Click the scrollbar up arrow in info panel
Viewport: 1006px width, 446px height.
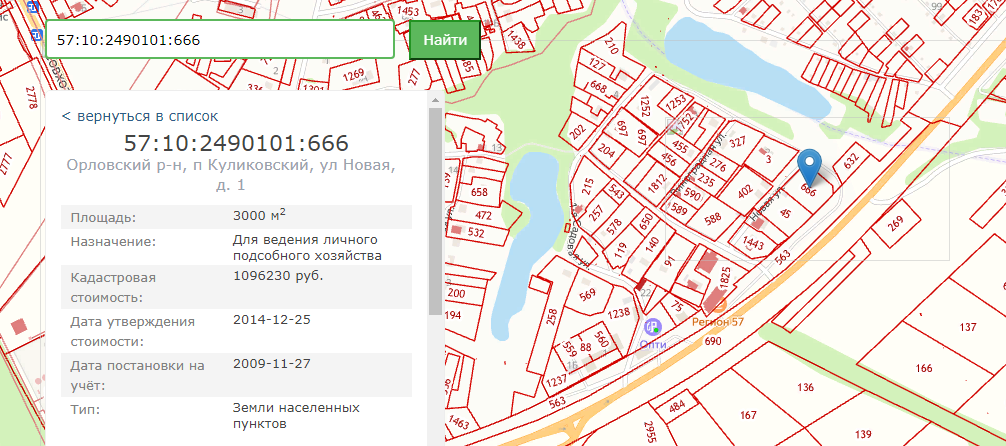pos(436,99)
